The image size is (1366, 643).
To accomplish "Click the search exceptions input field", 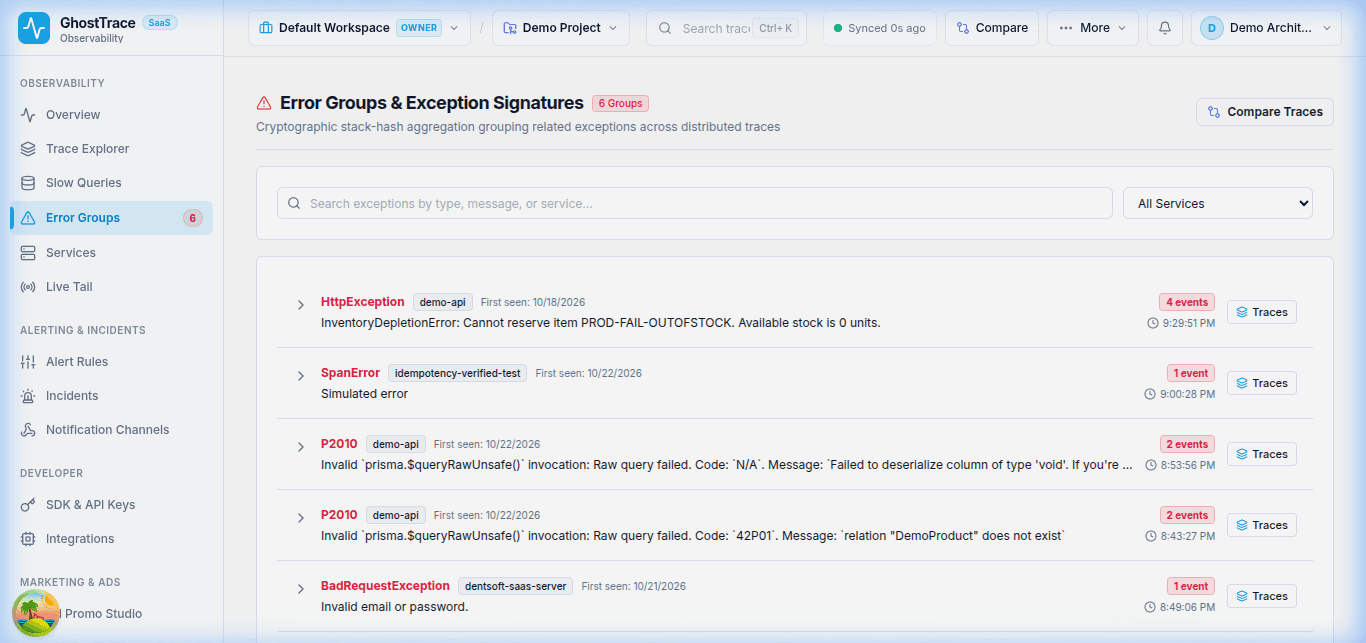I will (x=695, y=203).
